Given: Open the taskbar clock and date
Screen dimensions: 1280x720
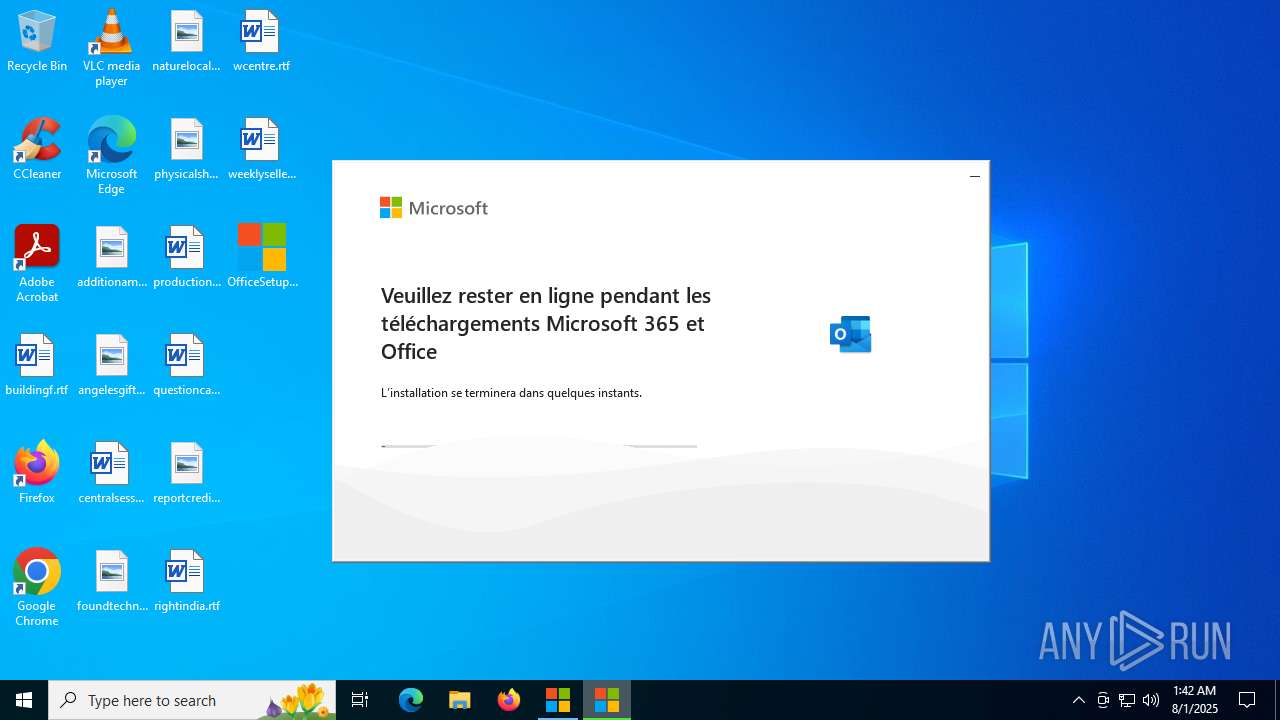Looking at the screenshot, I should pyautogui.click(x=1194, y=700).
